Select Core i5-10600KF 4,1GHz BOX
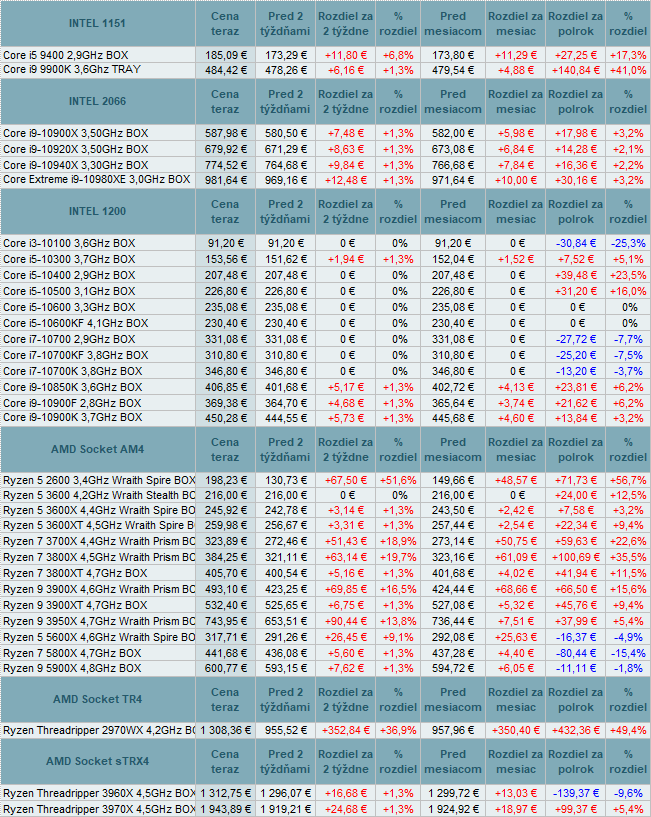The width and height of the screenshot is (651, 817). click(x=76, y=324)
